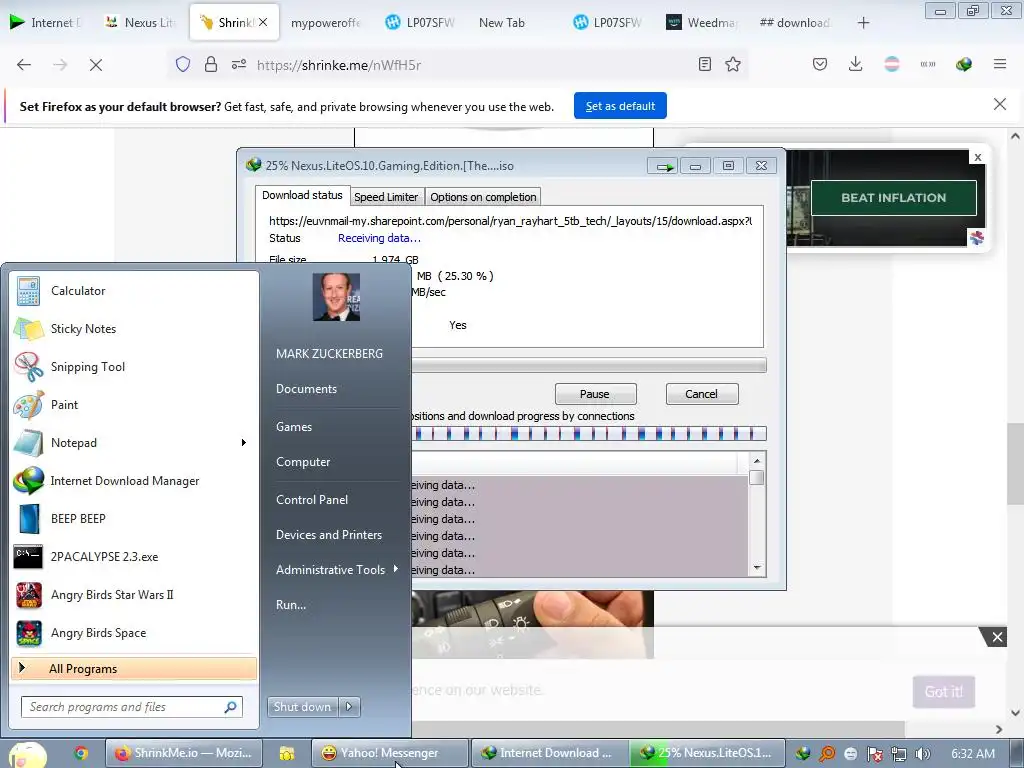Expand Administrative Tools submenu arrow

[x=396, y=569]
